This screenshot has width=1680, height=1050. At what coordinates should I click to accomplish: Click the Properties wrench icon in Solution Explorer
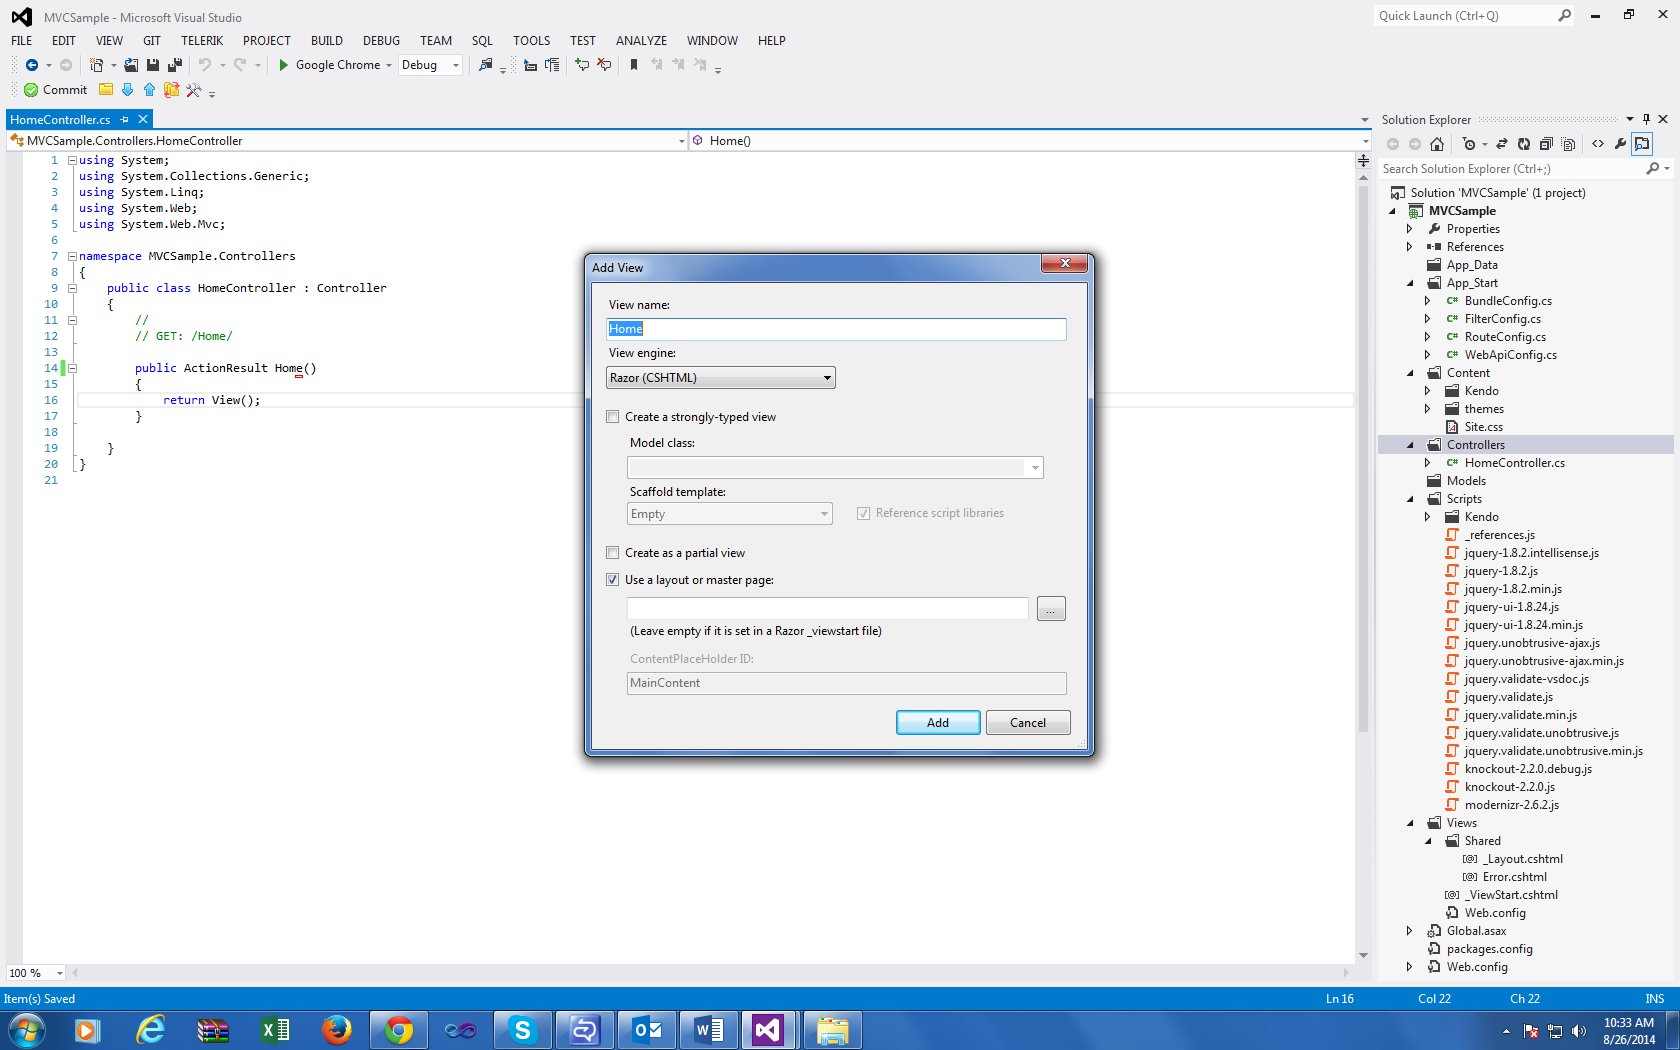point(1620,144)
